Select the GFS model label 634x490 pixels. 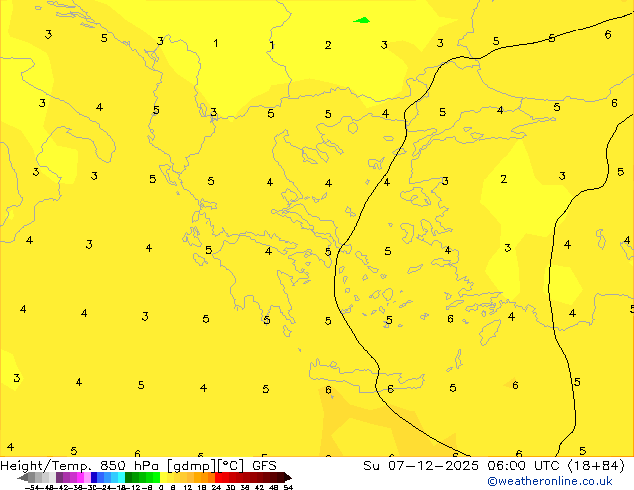coord(264,465)
